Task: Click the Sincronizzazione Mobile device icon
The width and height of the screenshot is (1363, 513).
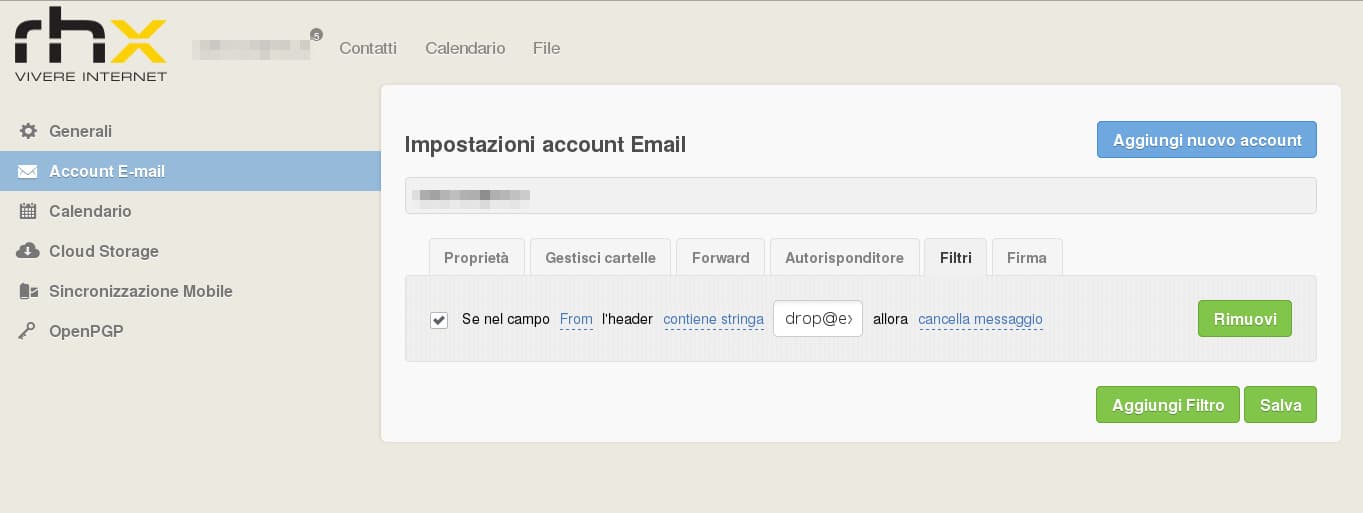Action: (x=28, y=291)
